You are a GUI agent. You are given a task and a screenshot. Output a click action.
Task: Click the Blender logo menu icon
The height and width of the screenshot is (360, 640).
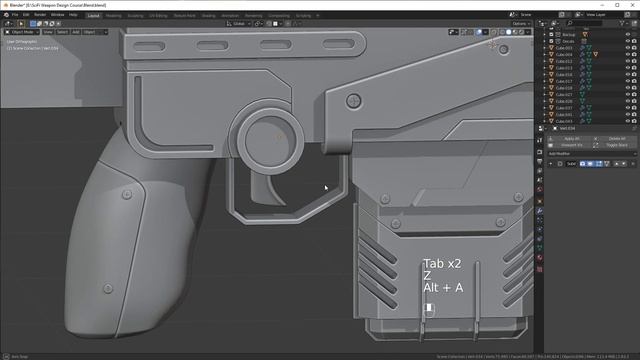click(x=6, y=15)
